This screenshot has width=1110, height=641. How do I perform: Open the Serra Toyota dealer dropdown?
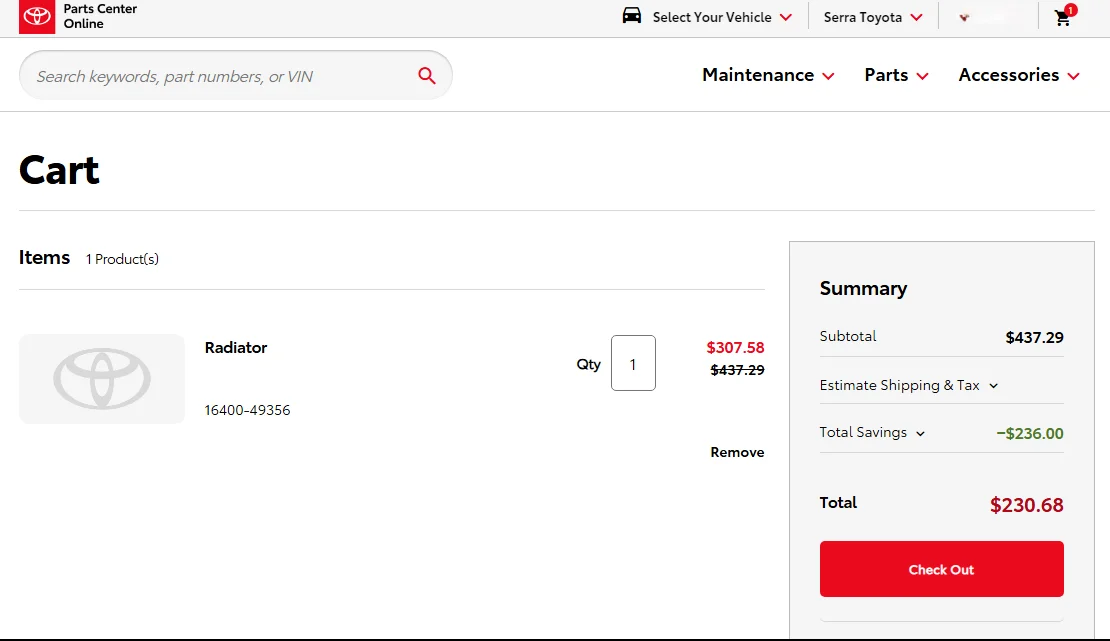click(873, 17)
